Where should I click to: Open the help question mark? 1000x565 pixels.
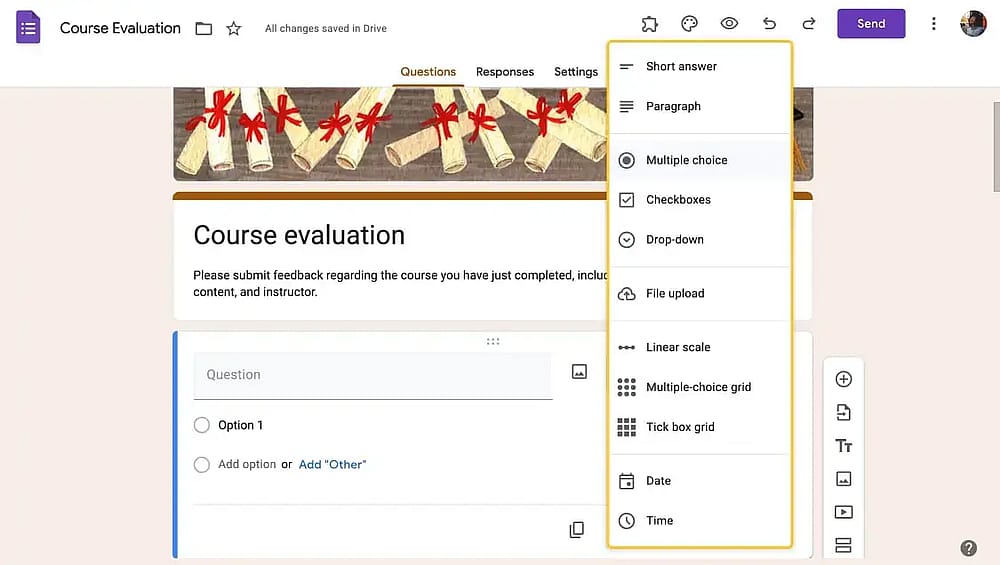[x=968, y=548]
